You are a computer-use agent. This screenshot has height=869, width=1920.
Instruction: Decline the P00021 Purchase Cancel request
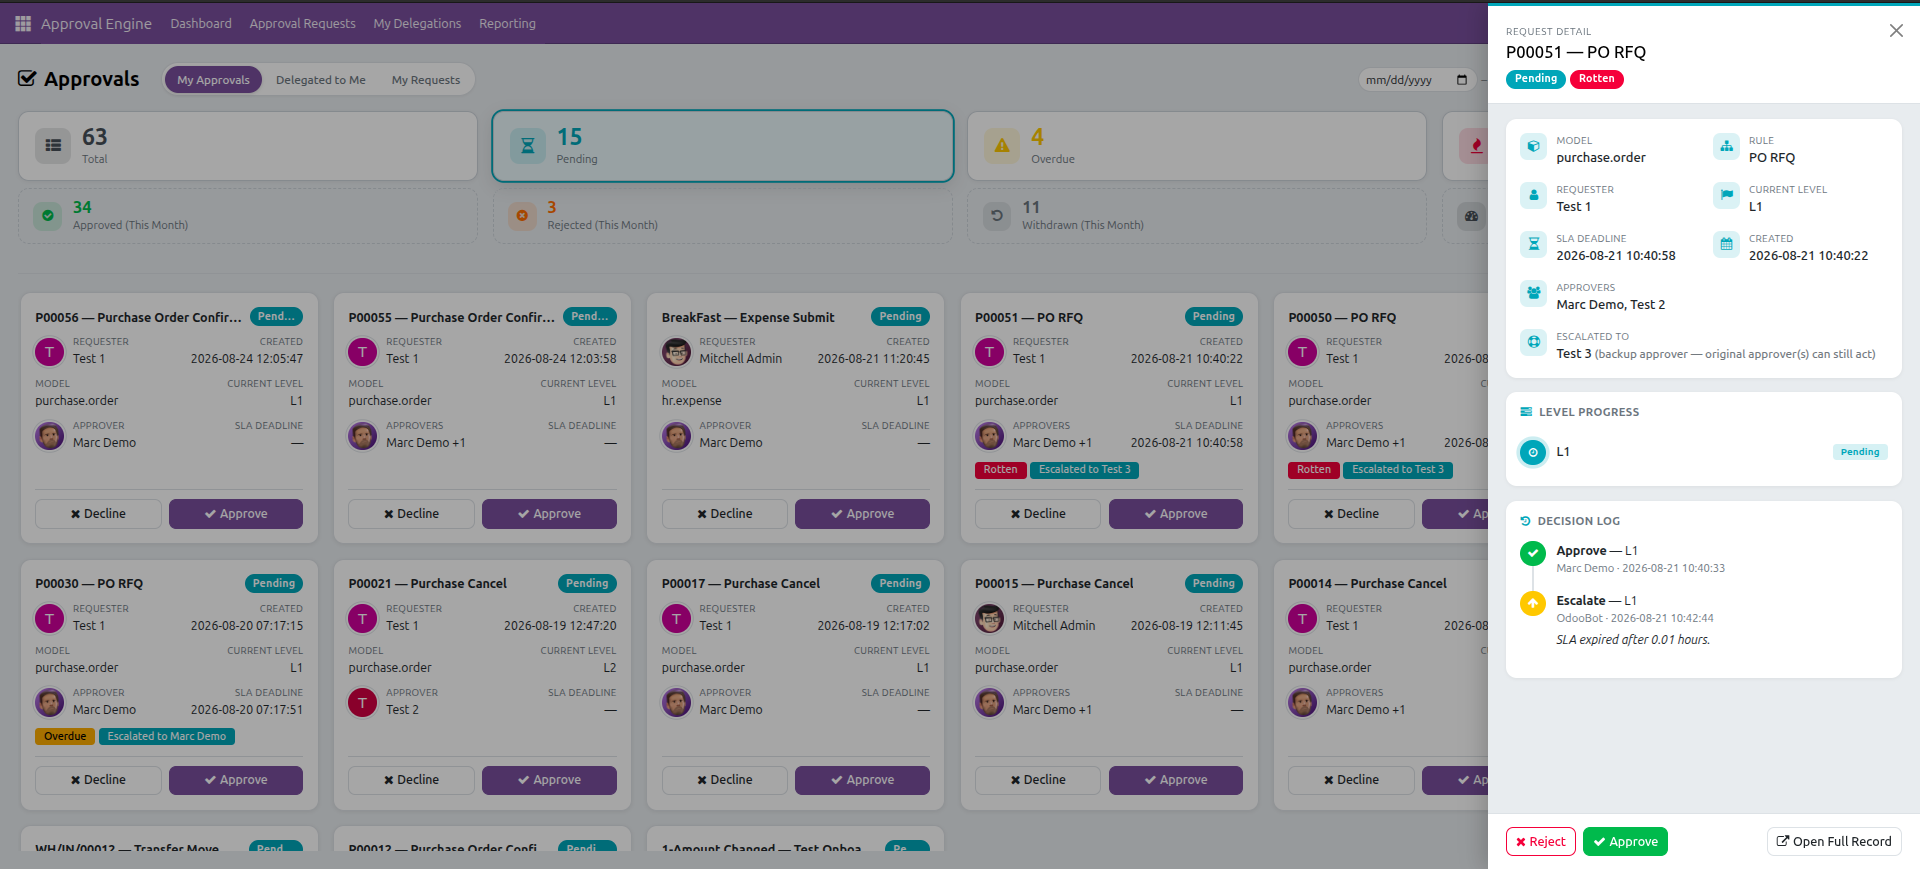[411, 780]
